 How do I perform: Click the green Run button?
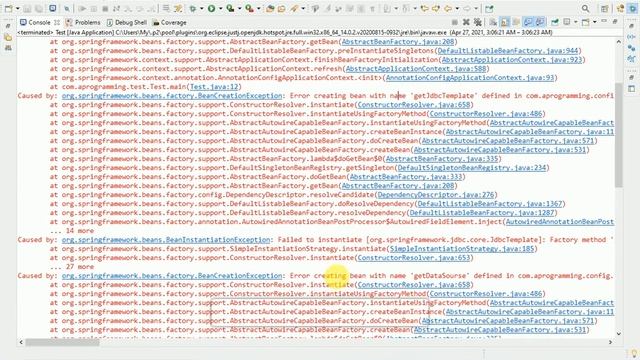tap(211, 9)
